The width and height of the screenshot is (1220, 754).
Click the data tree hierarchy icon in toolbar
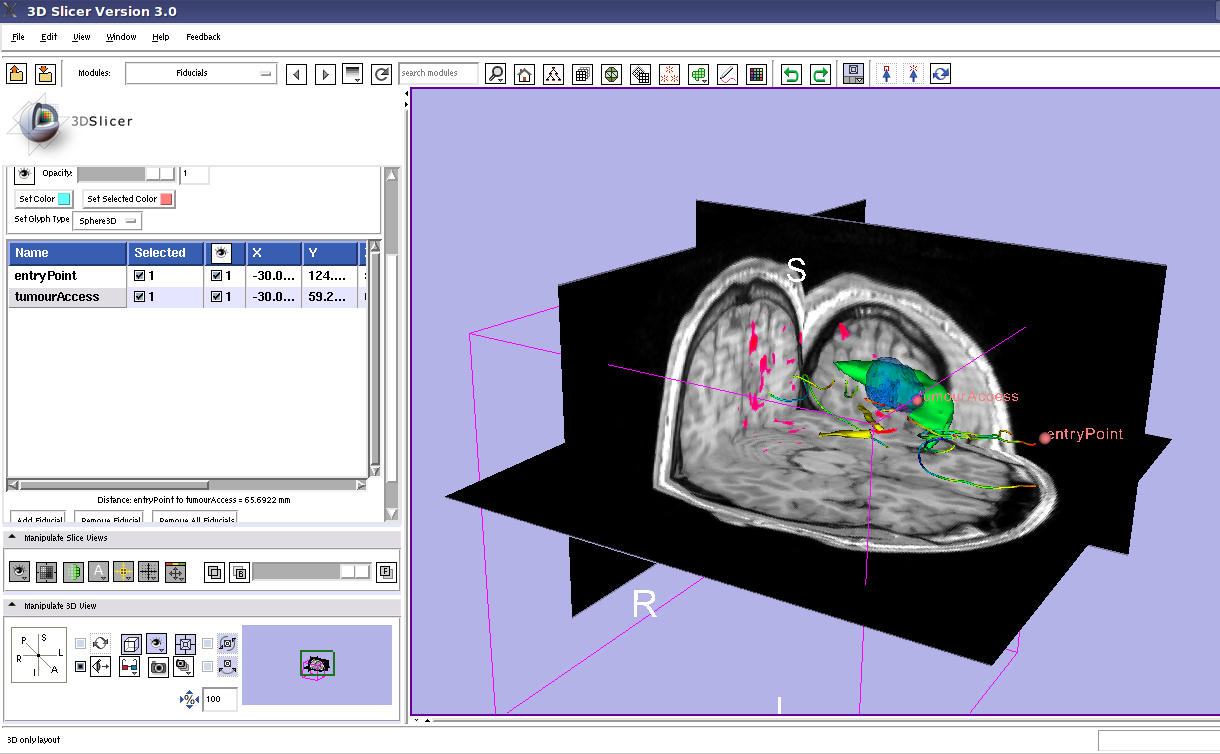[x=553, y=74]
